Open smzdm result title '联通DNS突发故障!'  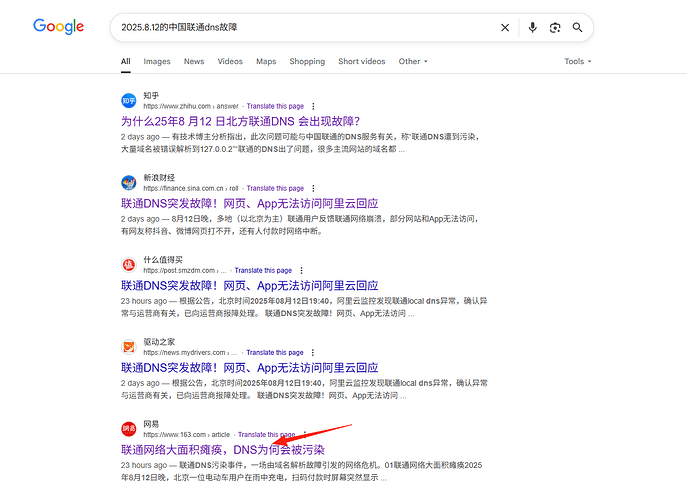coord(249,285)
